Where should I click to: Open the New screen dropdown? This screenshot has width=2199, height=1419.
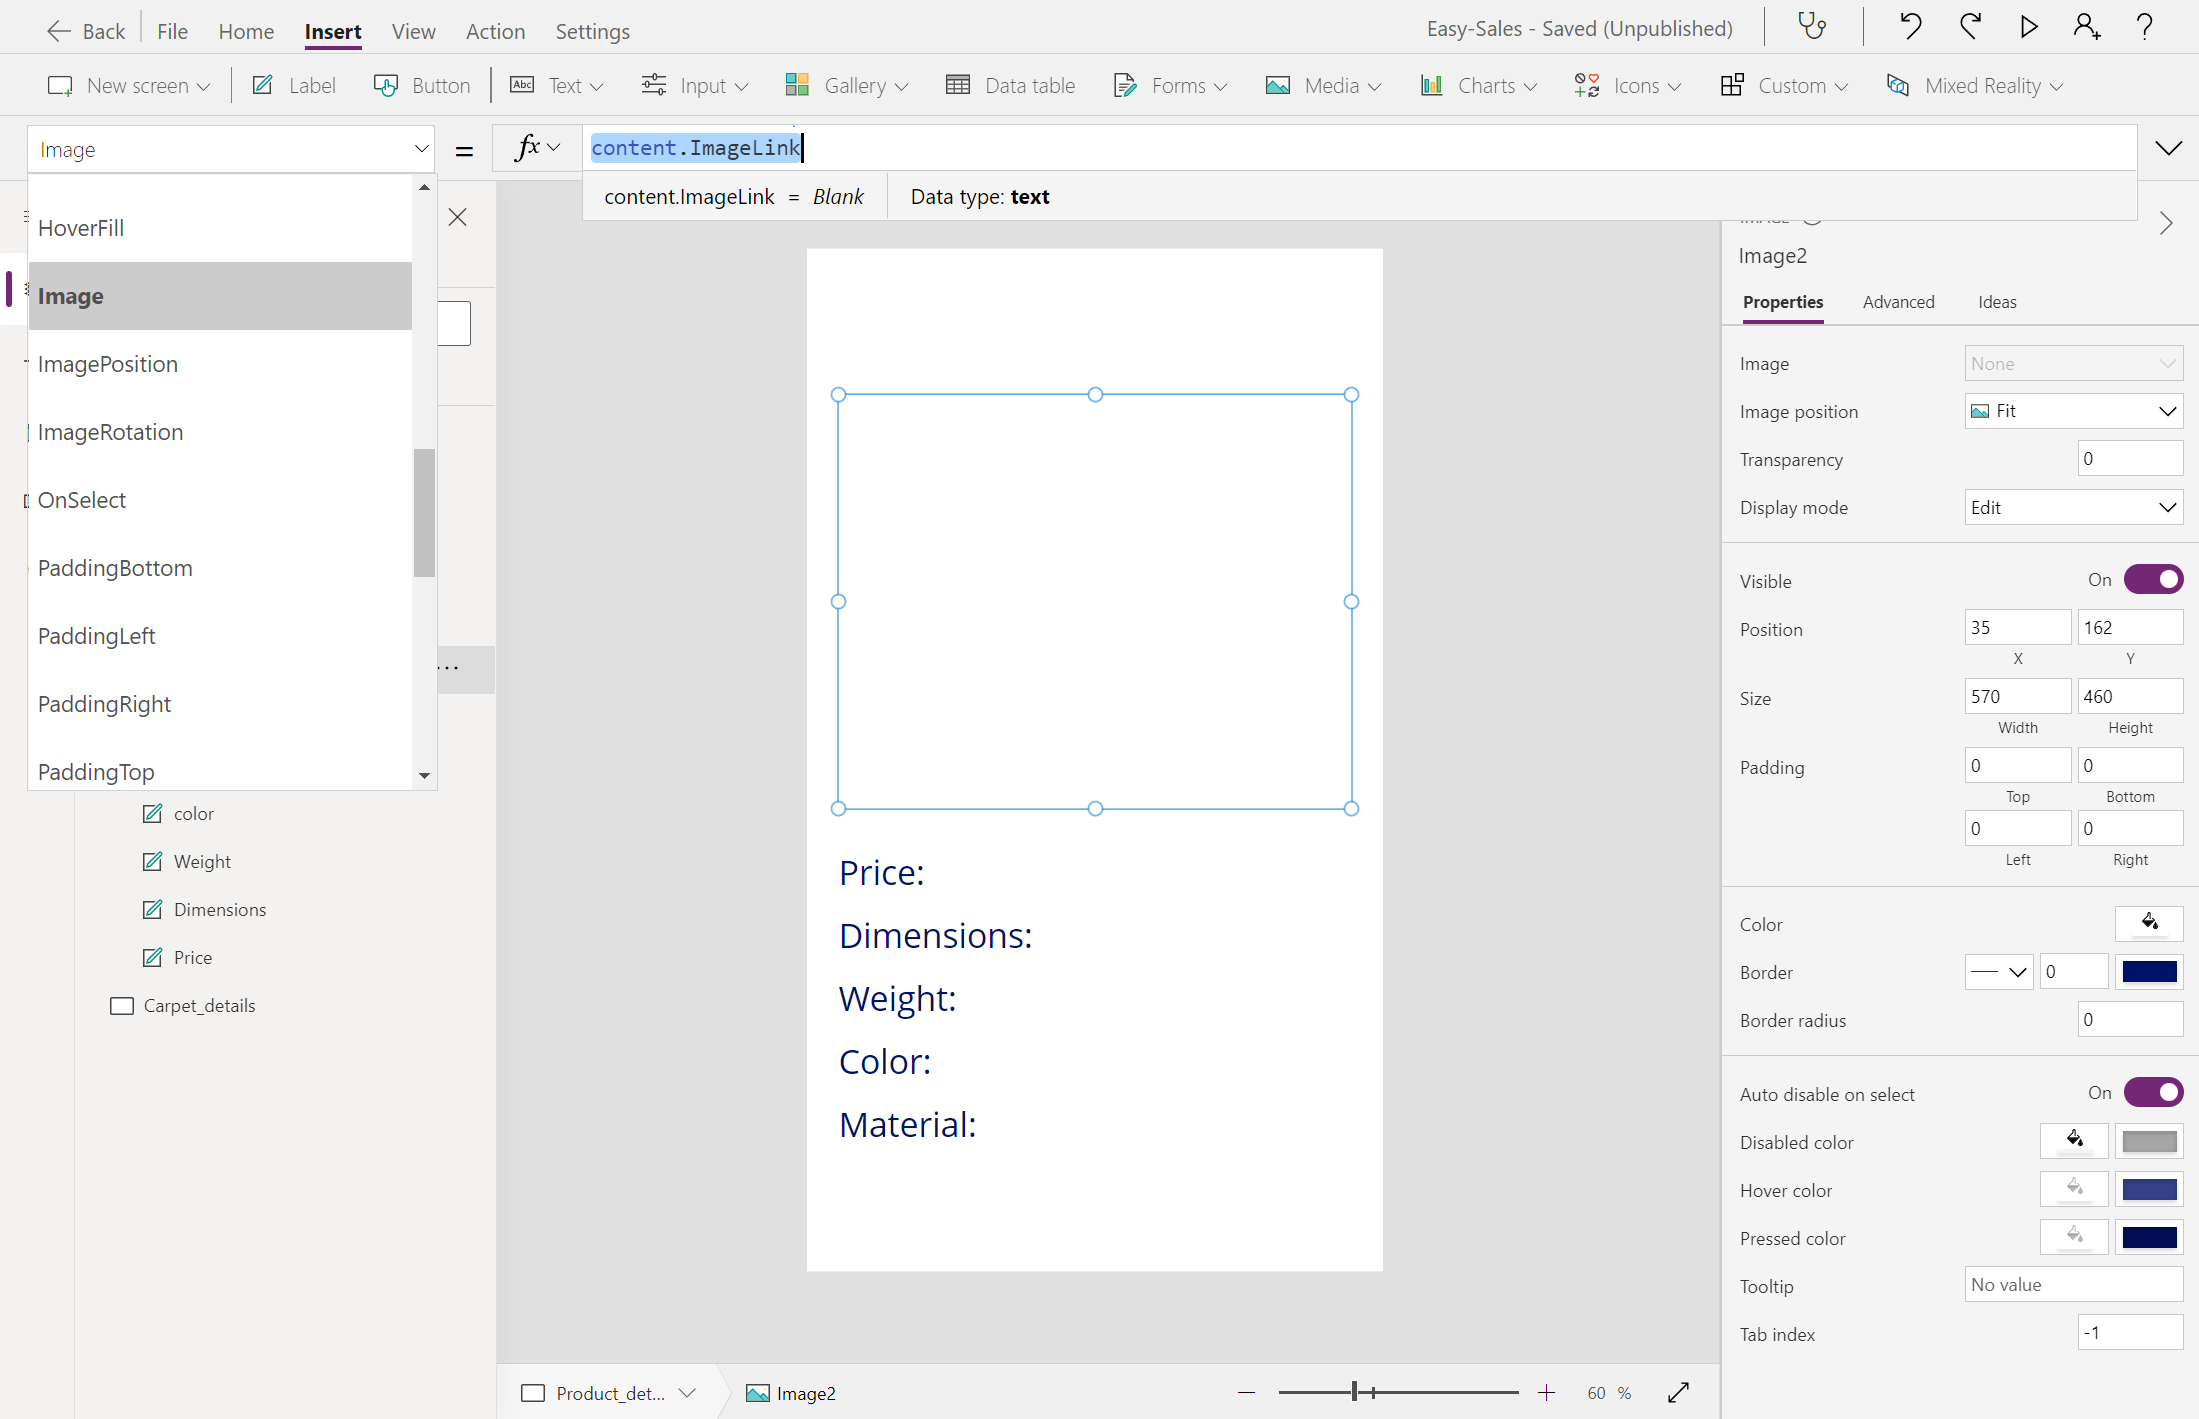(129, 86)
